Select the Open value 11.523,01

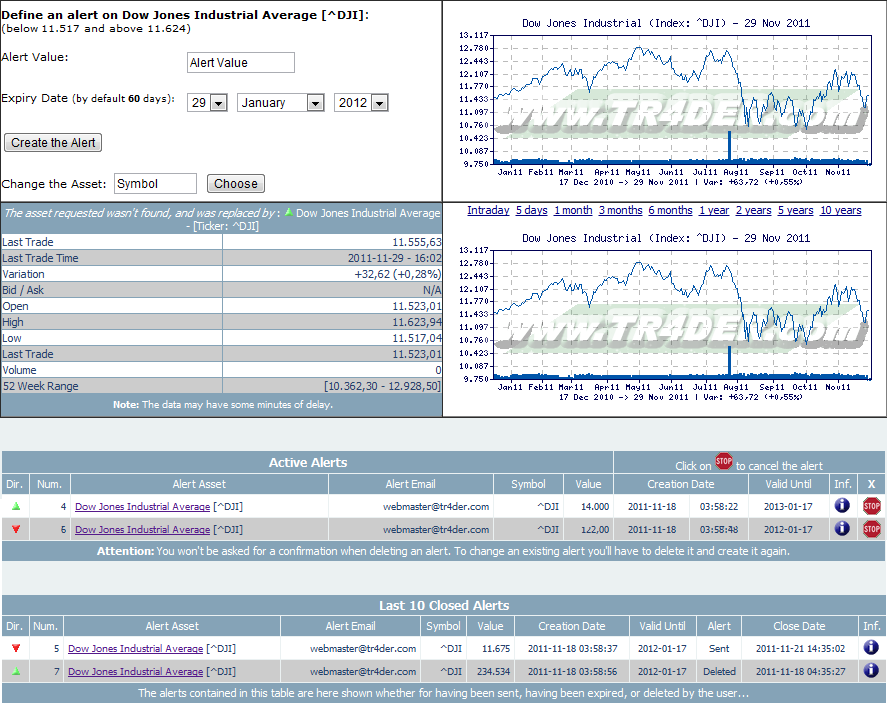[x=417, y=306]
